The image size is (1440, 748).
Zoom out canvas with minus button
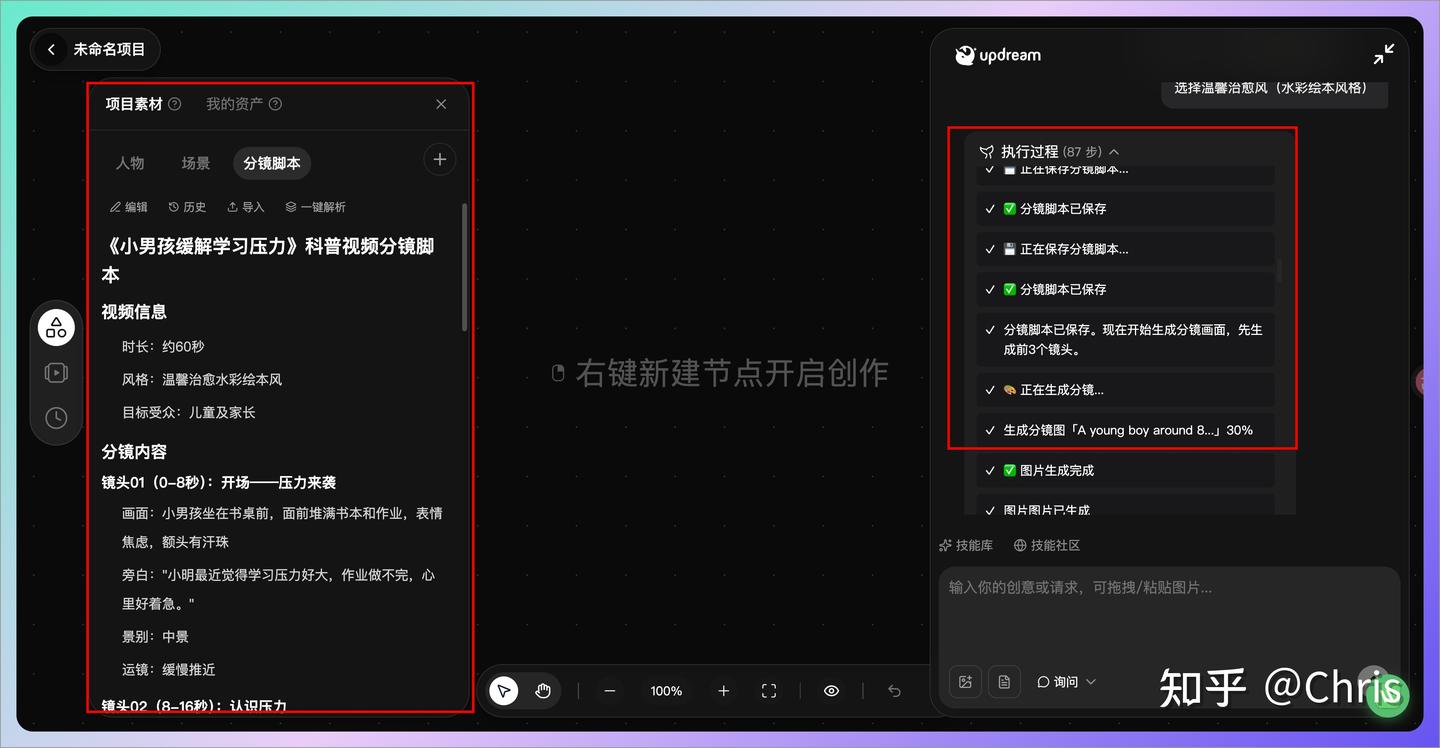[609, 691]
